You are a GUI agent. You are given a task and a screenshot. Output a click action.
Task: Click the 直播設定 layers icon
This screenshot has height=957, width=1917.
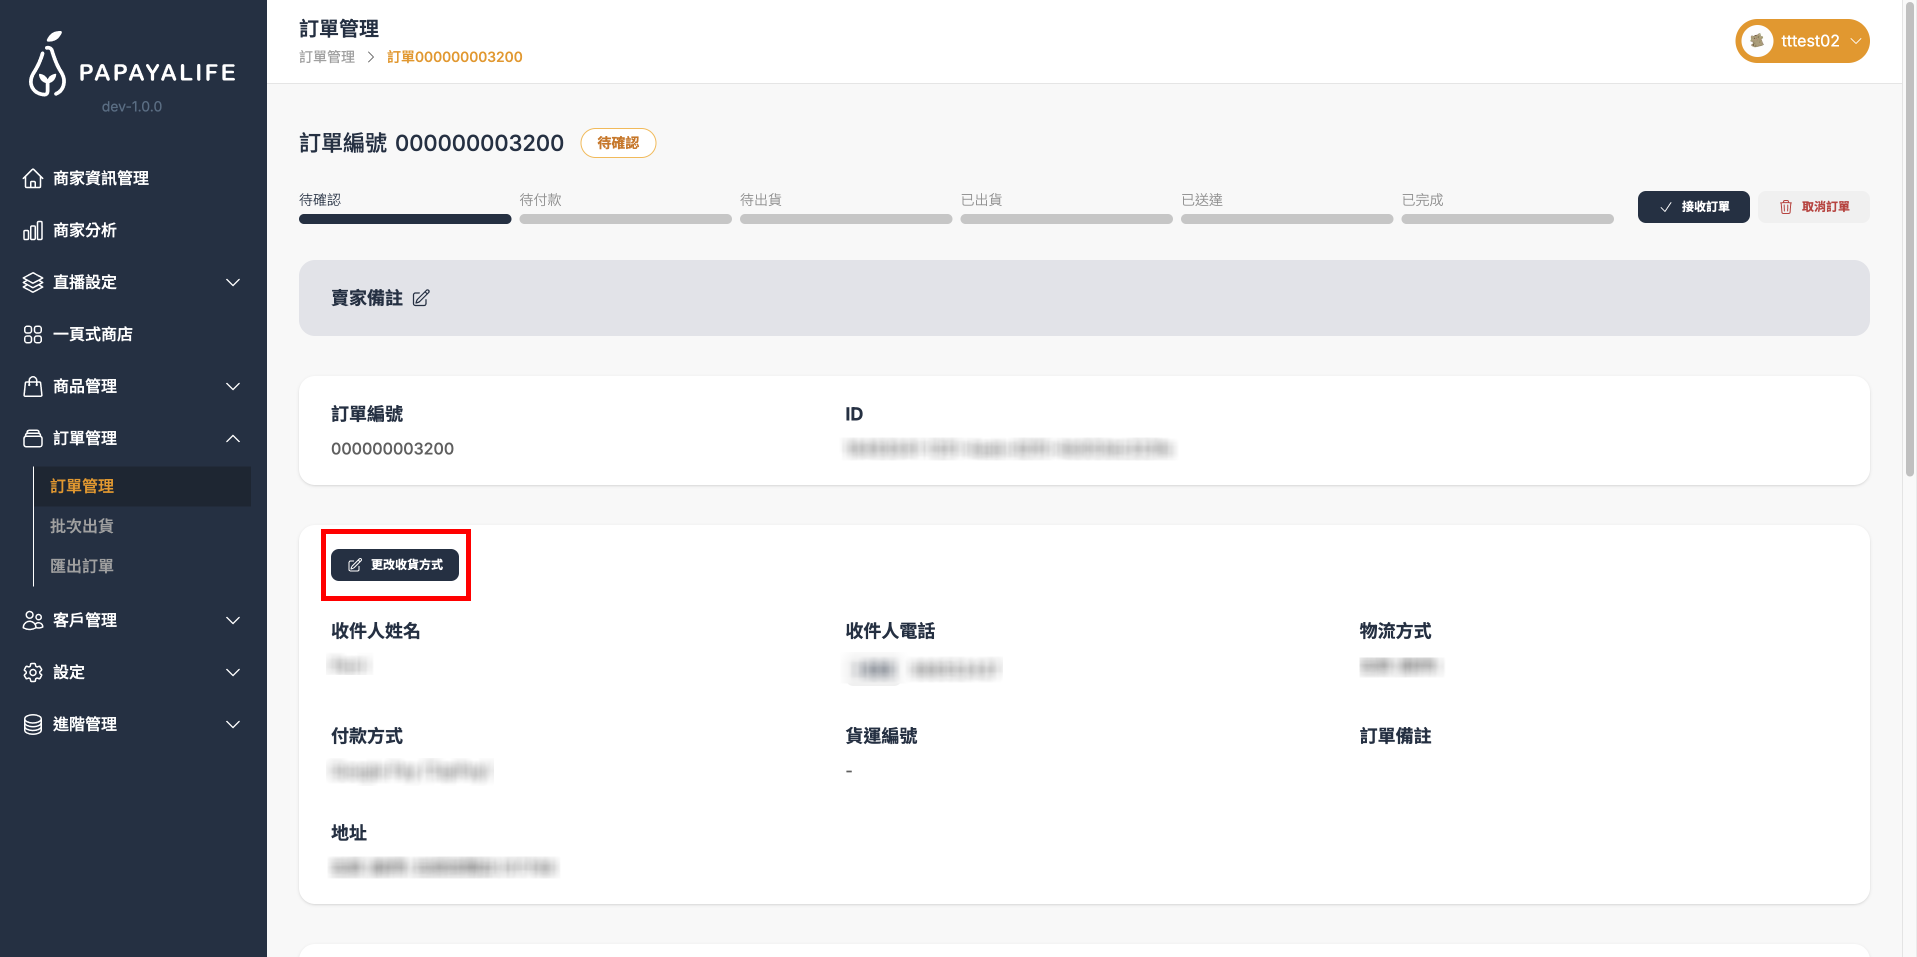[33, 282]
